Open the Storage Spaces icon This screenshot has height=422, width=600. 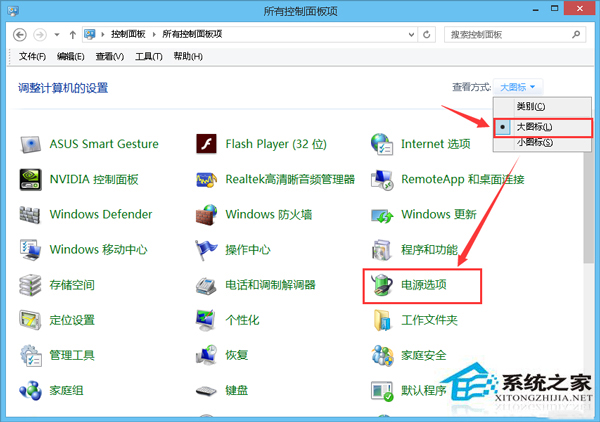[x=30, y=285]
